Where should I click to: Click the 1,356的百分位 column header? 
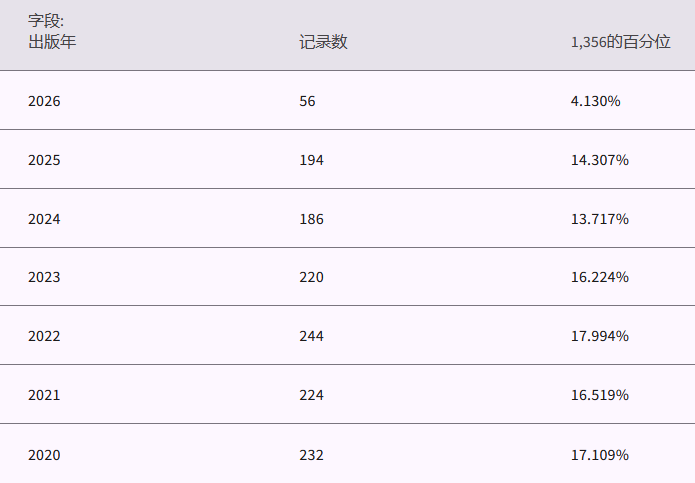619,42
